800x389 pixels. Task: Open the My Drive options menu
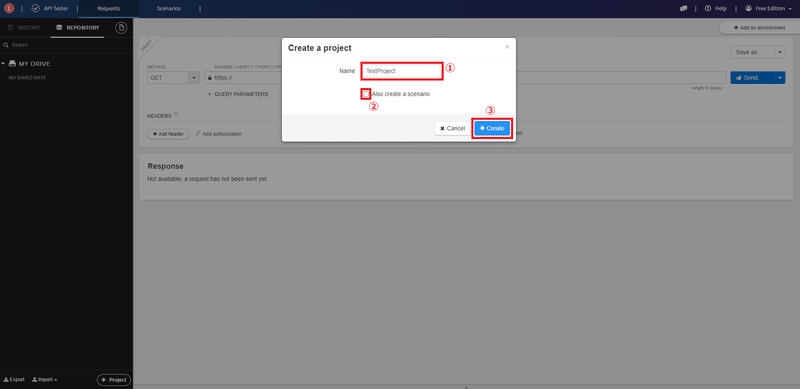(x=124, y=64)
